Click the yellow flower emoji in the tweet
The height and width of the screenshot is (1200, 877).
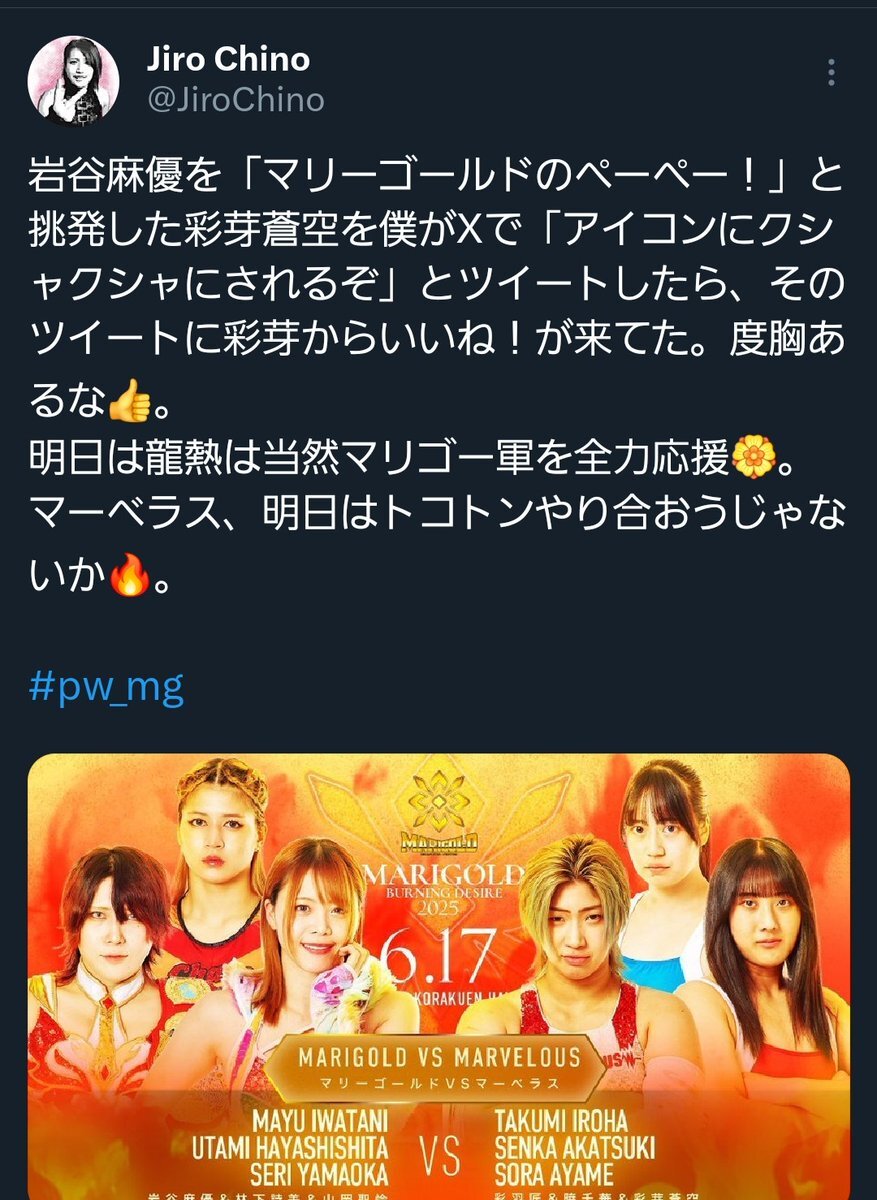[756, 460]
